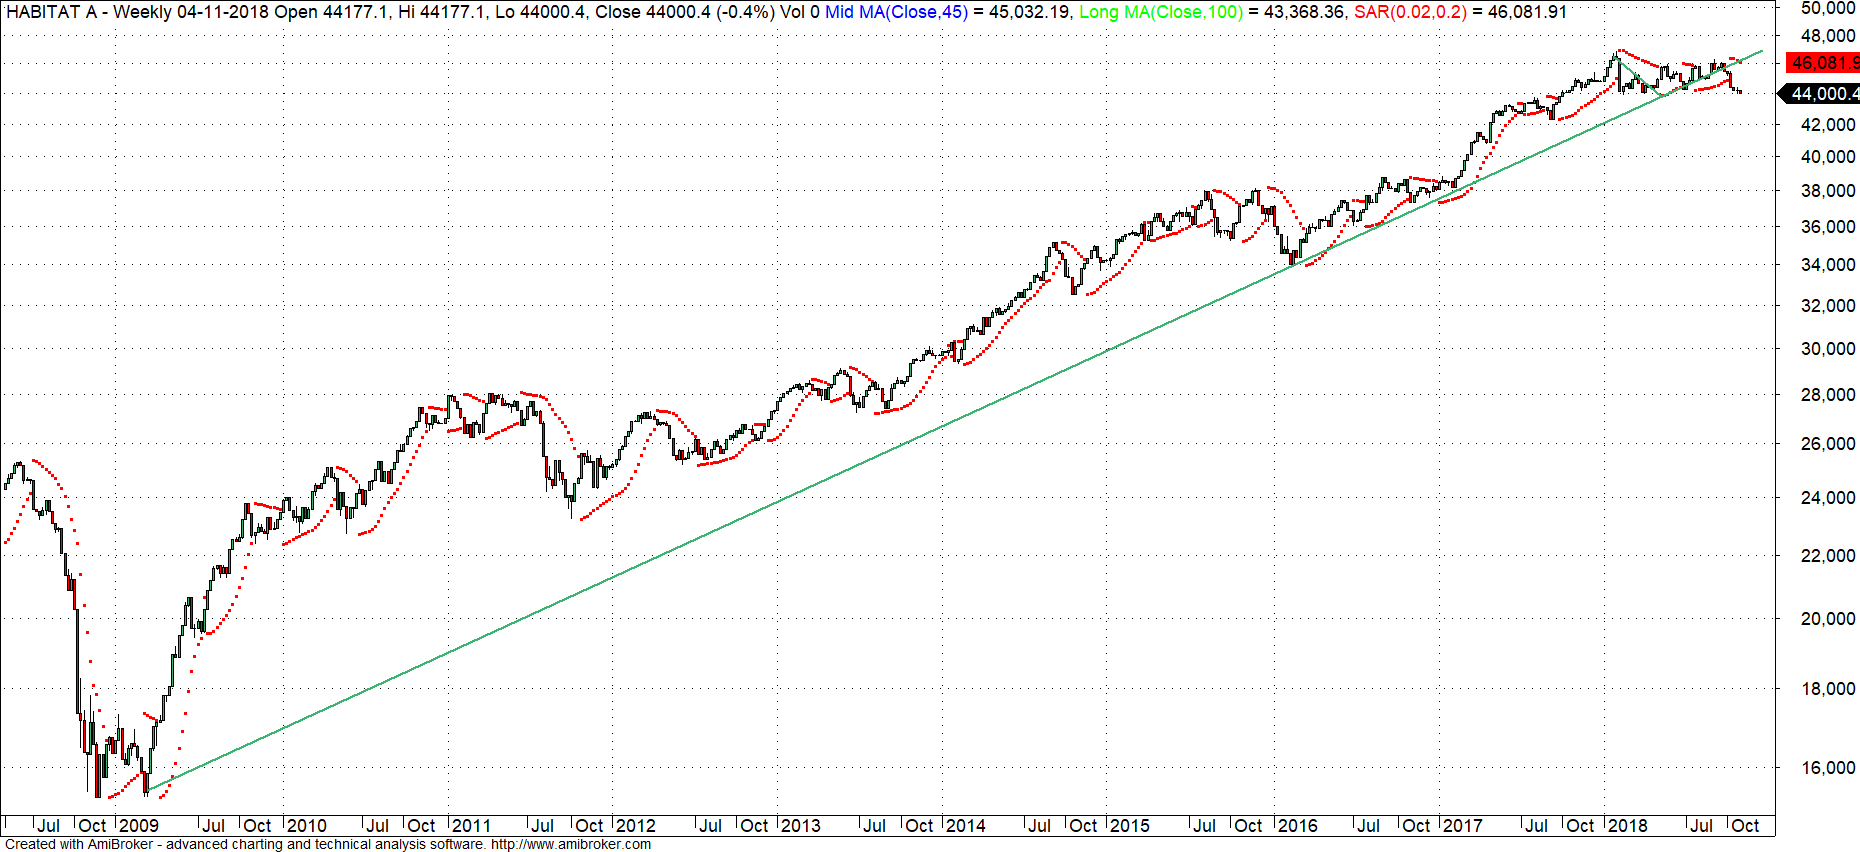Click the 28,000 price axis label
1860x852 pixels.
click(1828, 395)
